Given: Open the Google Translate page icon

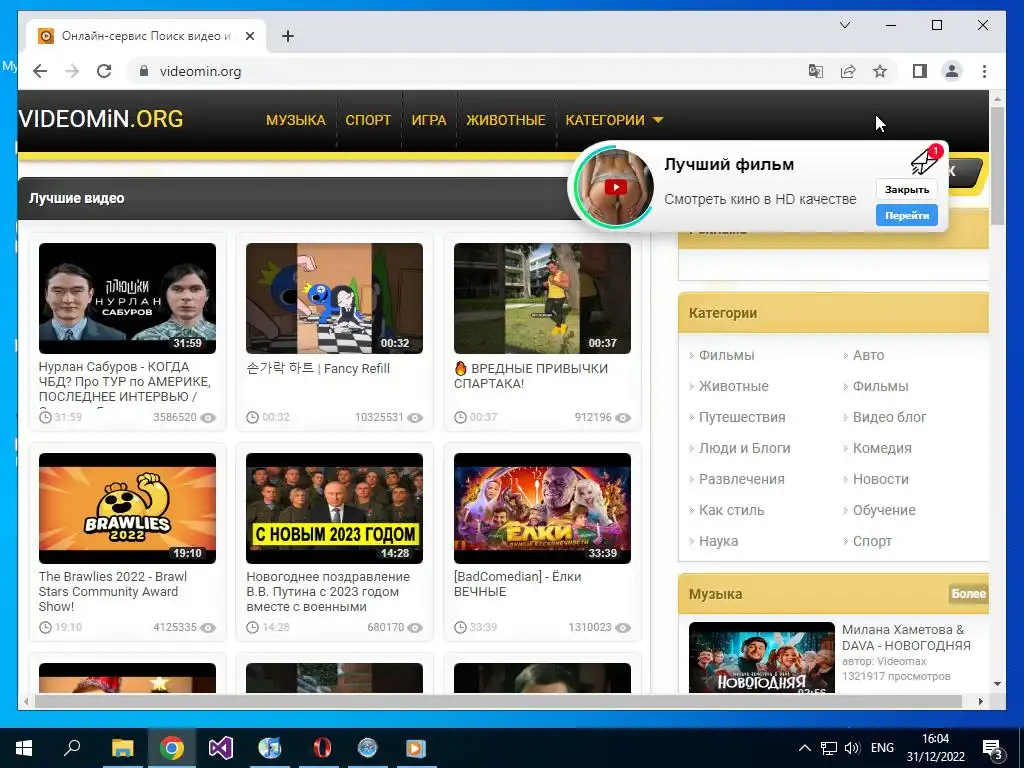Looking at the screenshot, I should (816, 71).
